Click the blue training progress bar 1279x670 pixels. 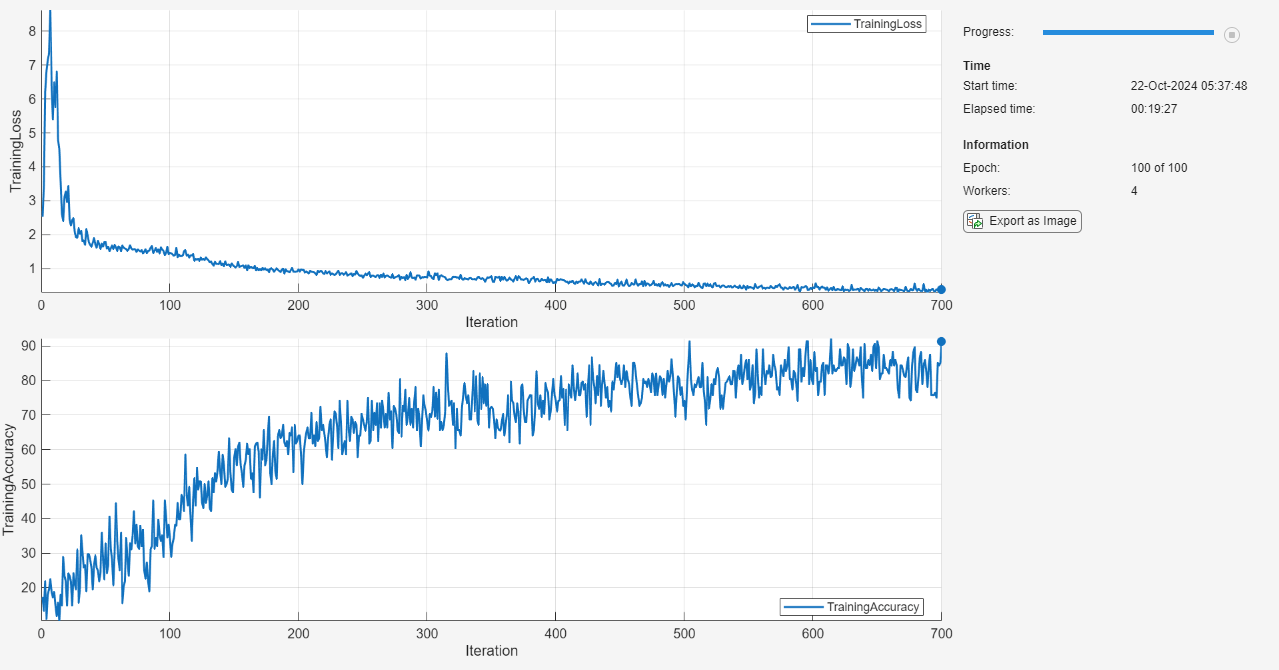1128,33
